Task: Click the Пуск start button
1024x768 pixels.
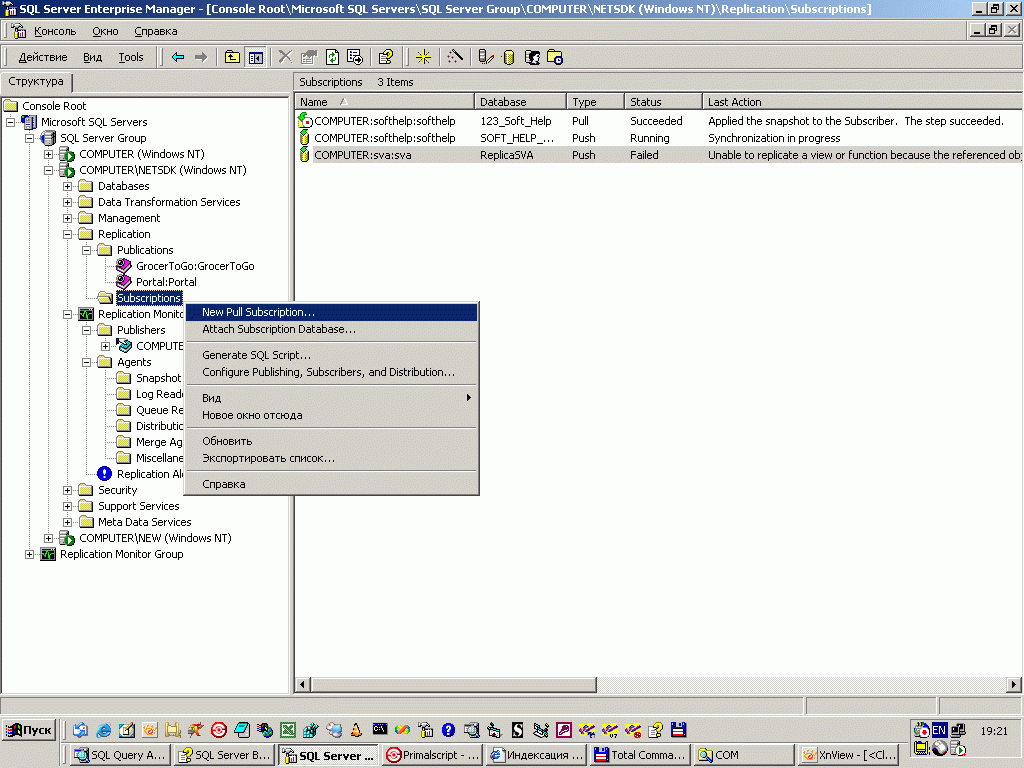Action: pos(29,730)
